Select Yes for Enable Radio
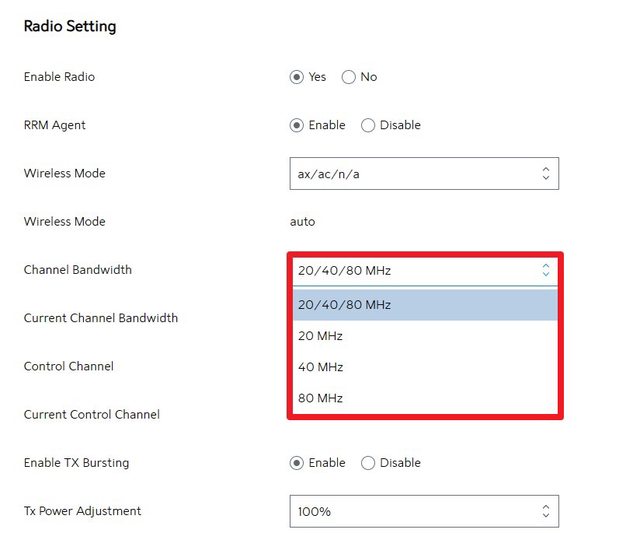 coord(297,77)
